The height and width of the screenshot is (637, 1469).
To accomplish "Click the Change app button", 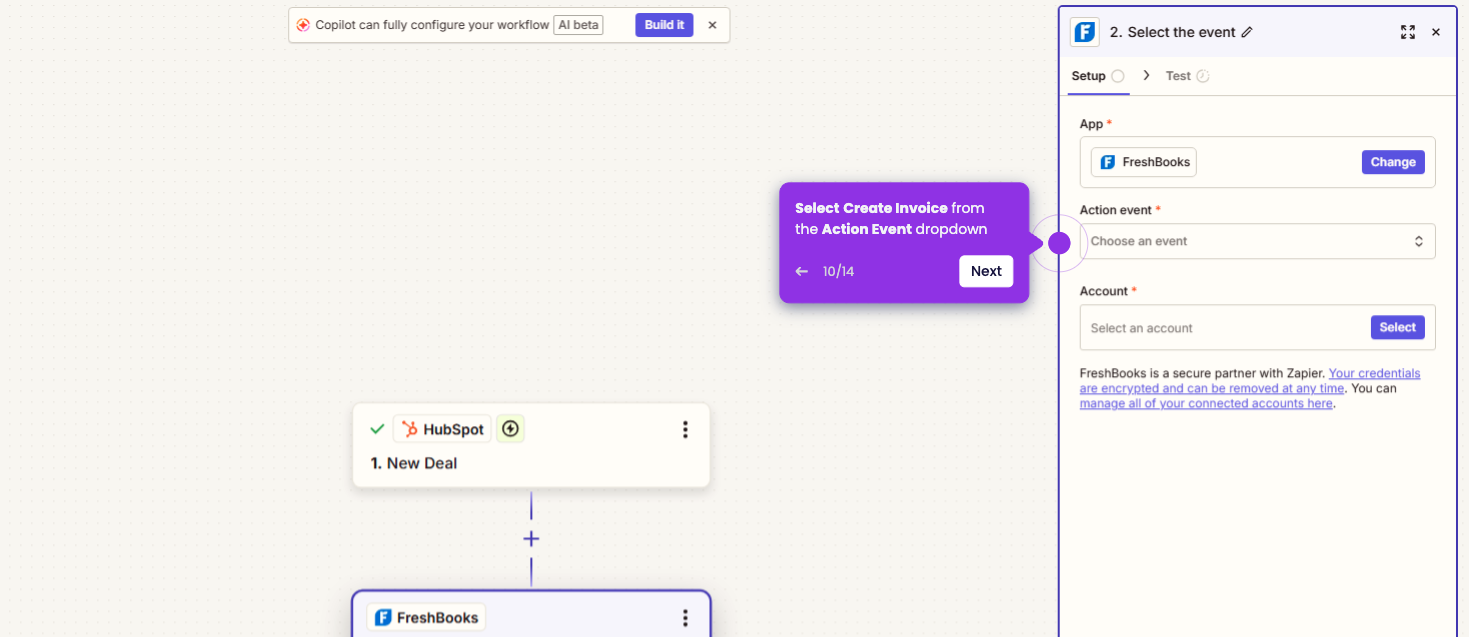I will [1393, 162].
